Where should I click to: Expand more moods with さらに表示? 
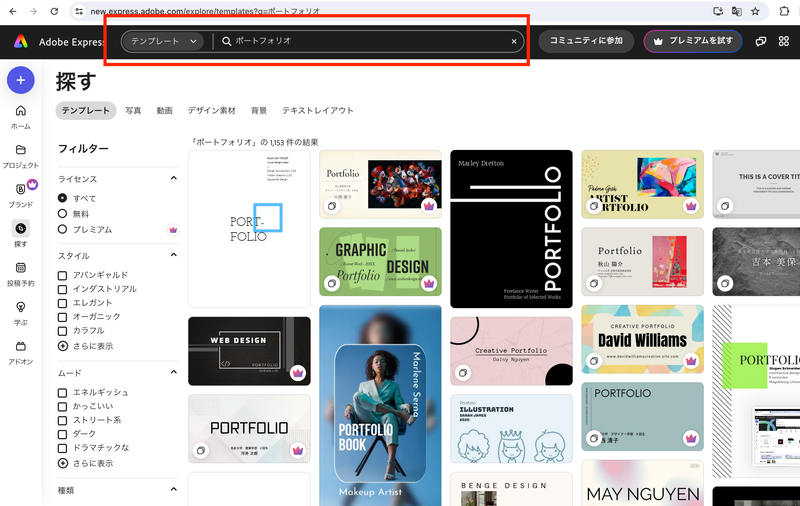(85, 463)
